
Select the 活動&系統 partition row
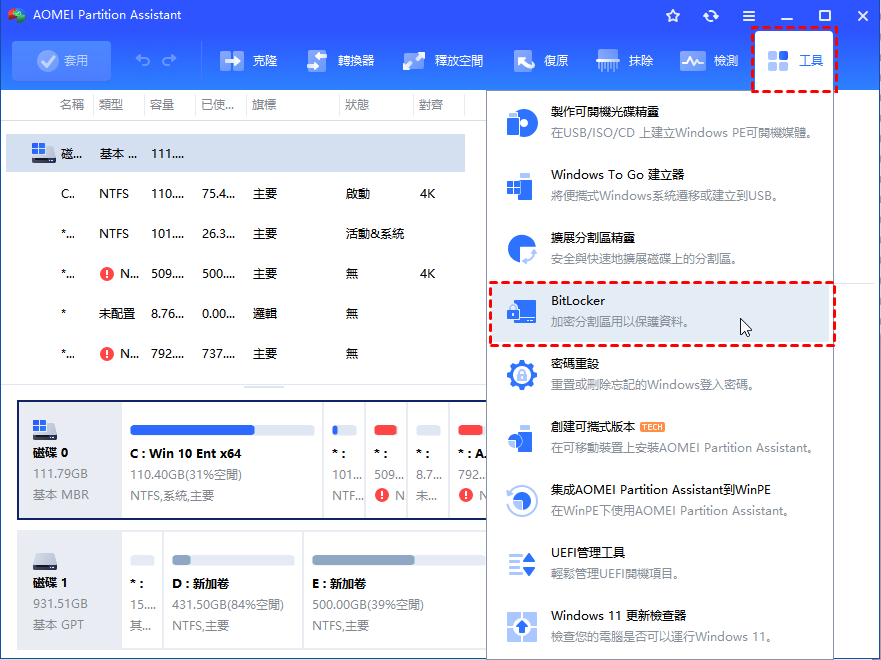pos(235,234)
